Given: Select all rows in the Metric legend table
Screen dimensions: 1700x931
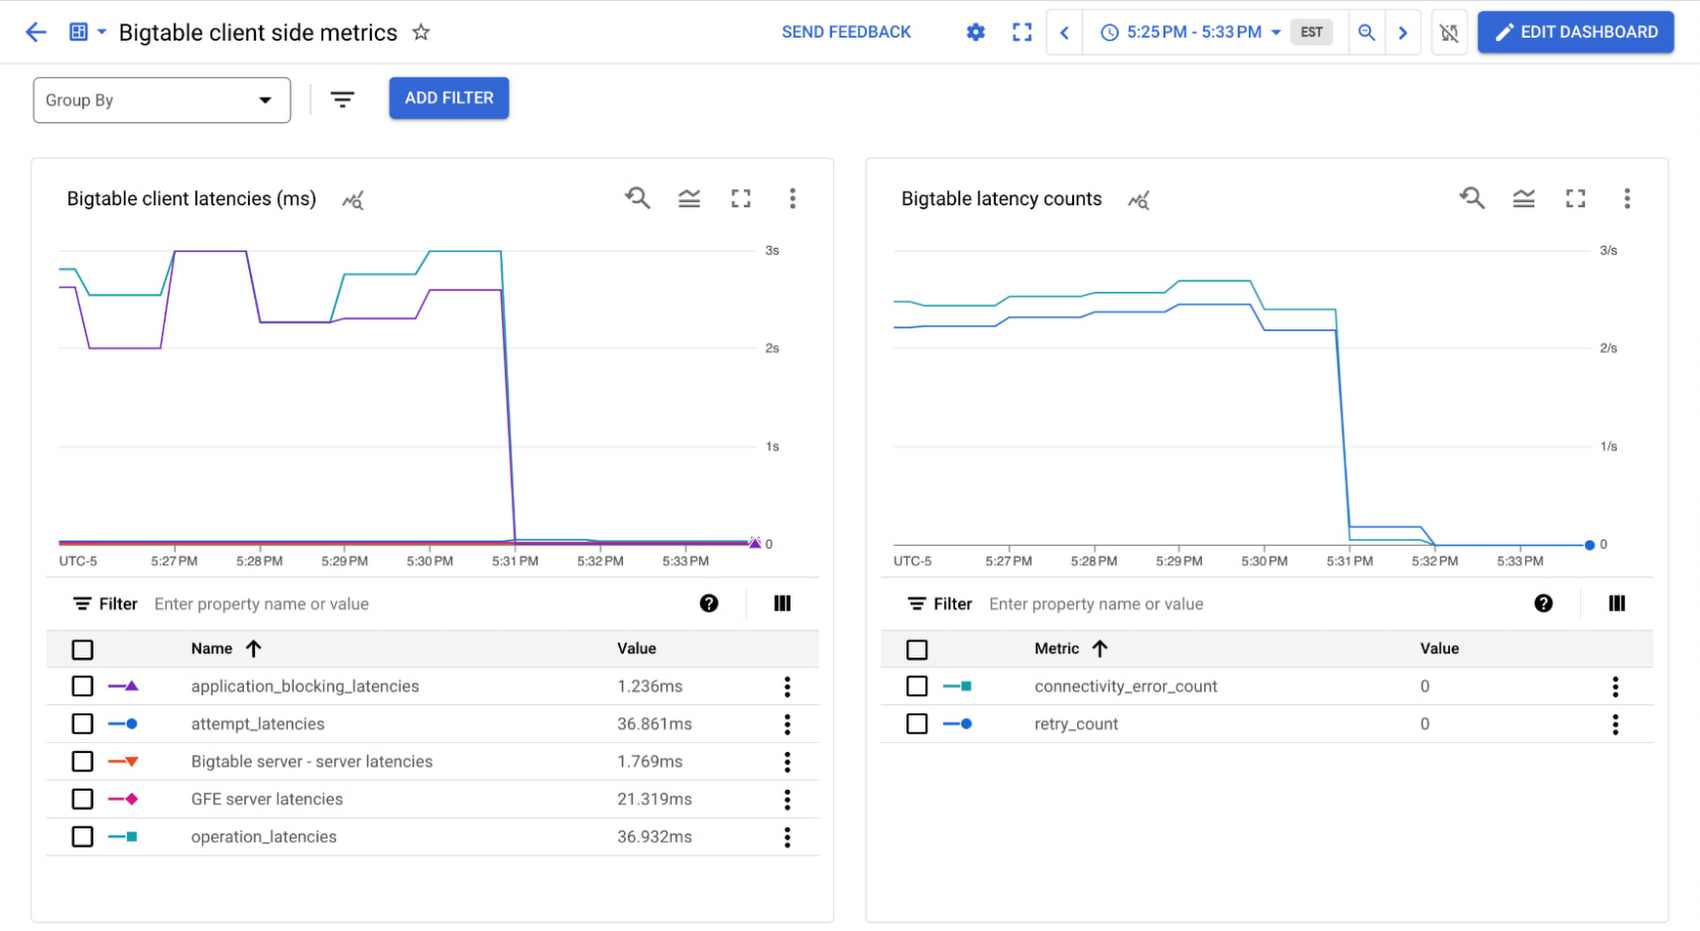Looking at the screenshot, I should [917, 650].
